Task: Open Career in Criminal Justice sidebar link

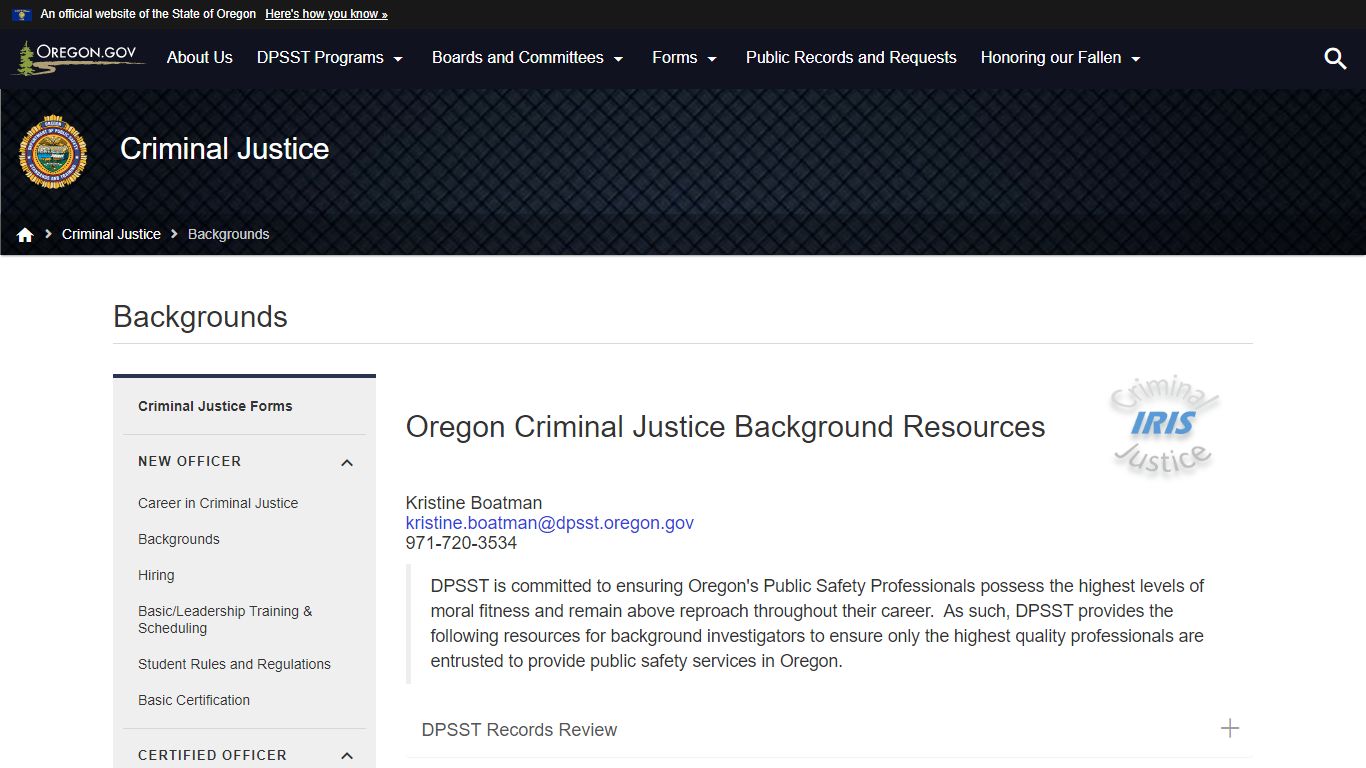Action: coord(218,503)
